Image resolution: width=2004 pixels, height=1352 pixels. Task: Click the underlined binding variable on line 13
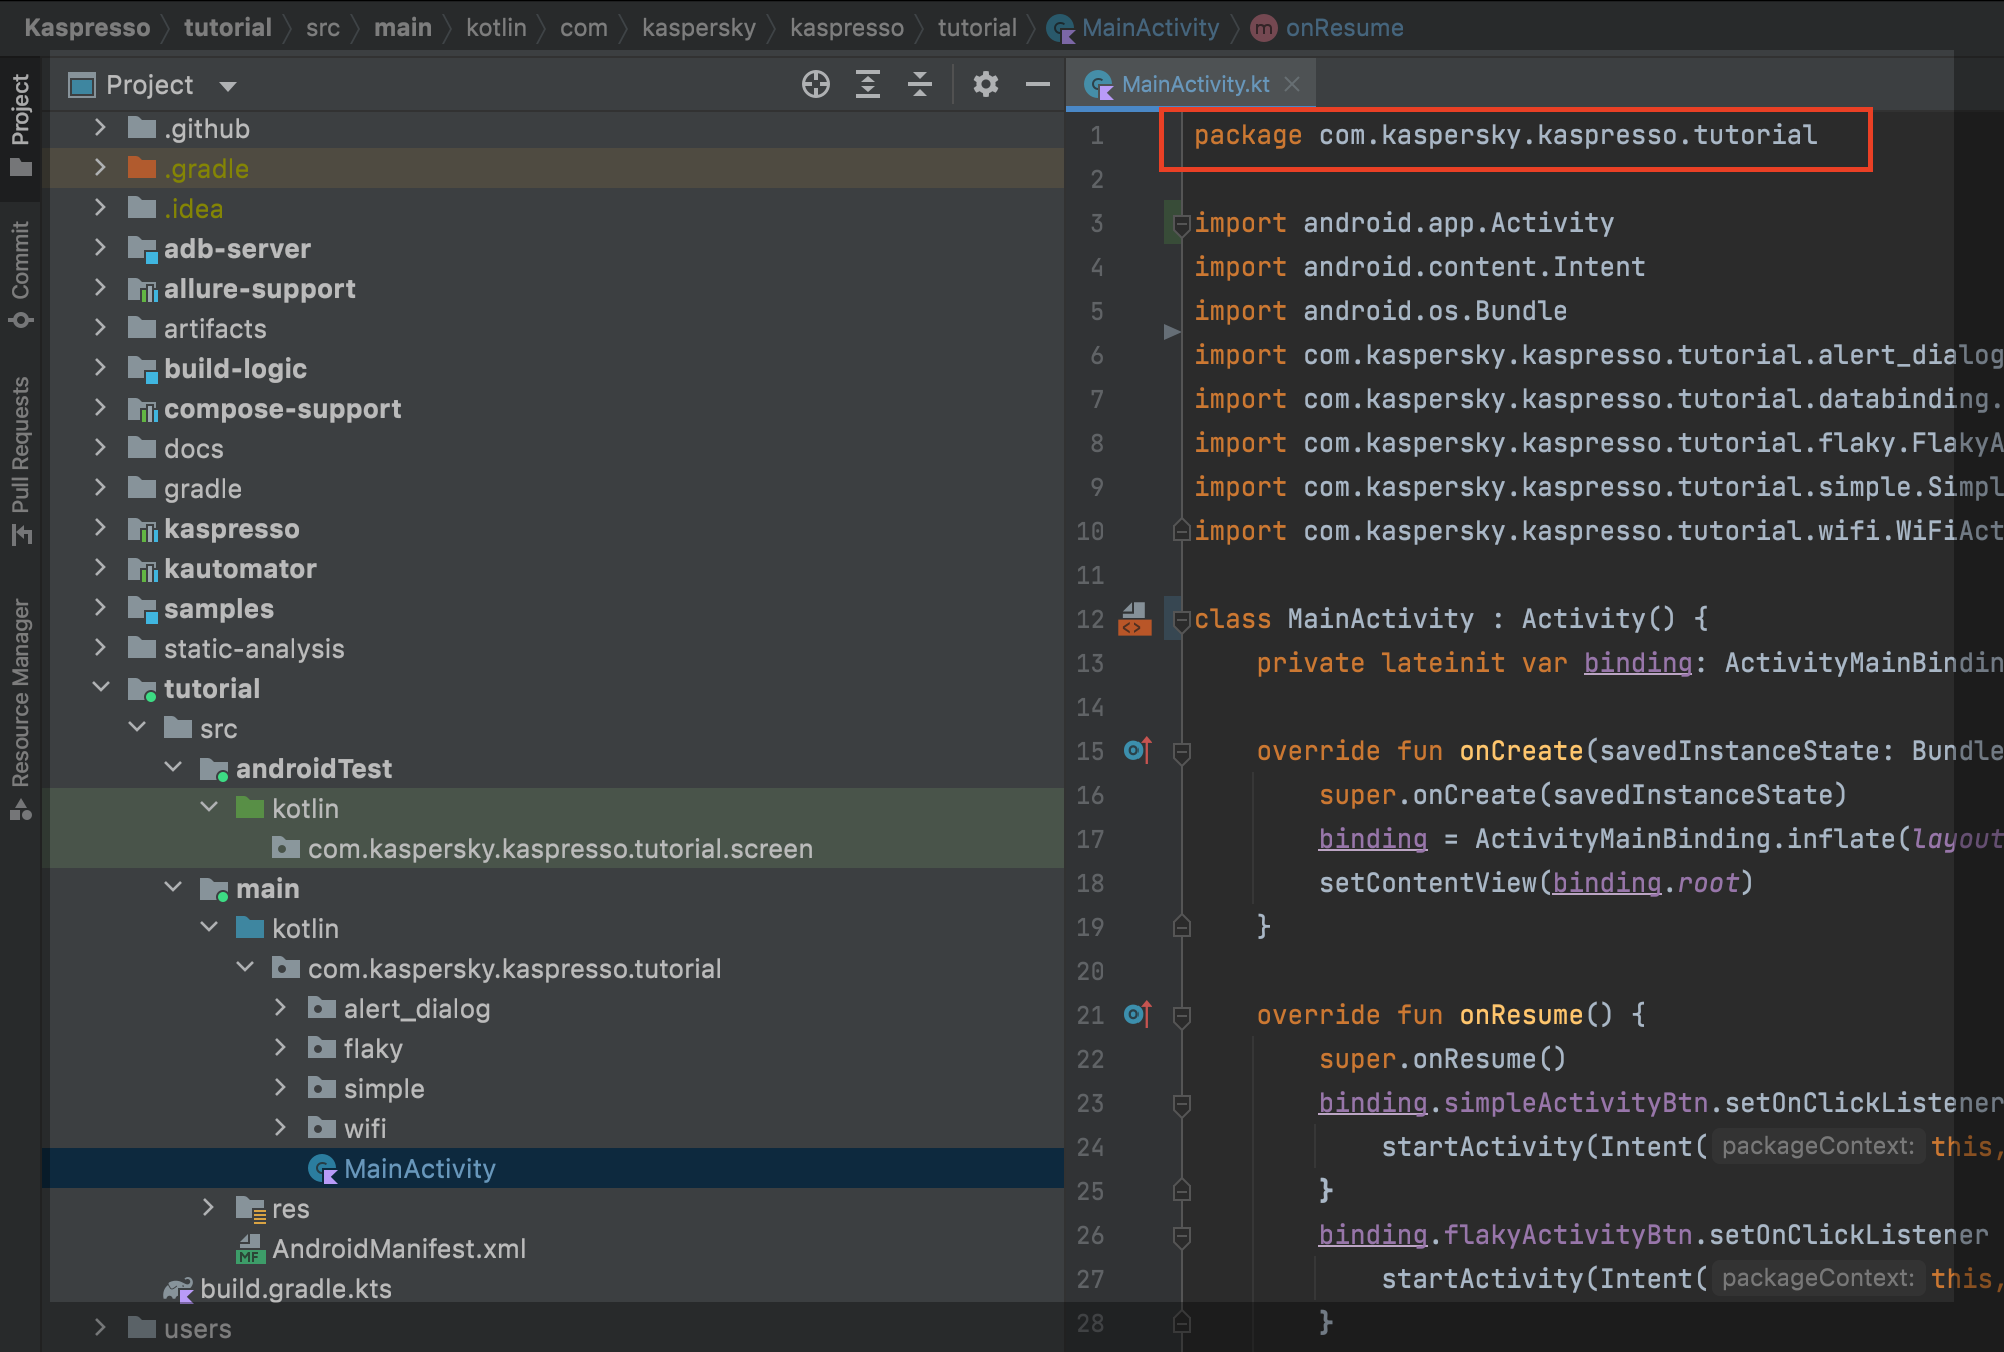click(x=1638, y=662)
